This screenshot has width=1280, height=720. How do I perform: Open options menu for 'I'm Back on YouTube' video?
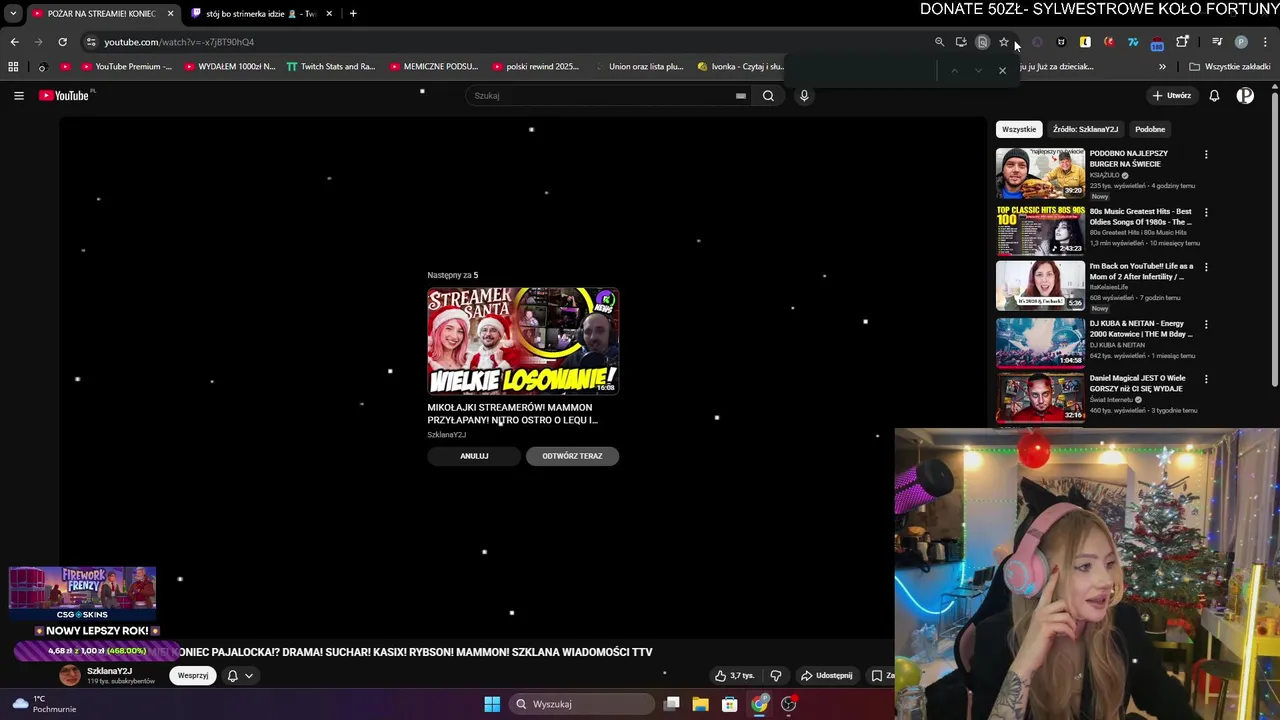point(1206,267)
